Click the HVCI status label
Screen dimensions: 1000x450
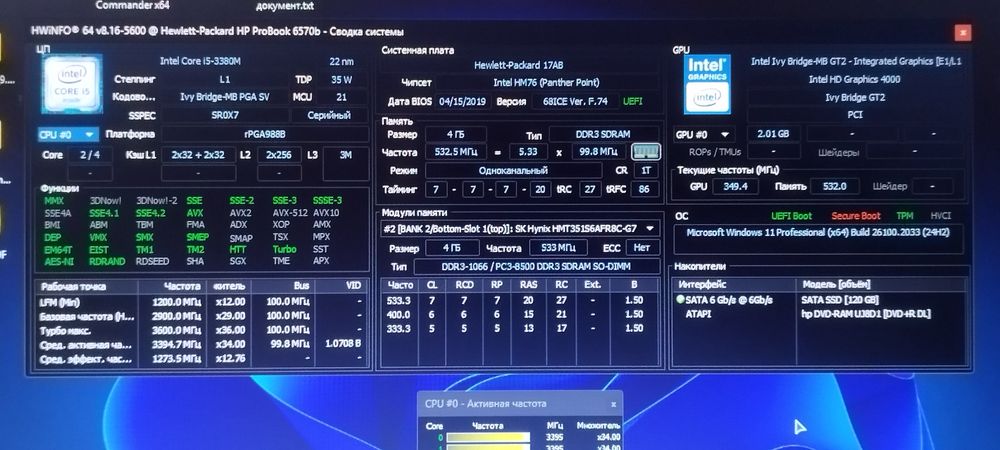click(x=939, y=216)
